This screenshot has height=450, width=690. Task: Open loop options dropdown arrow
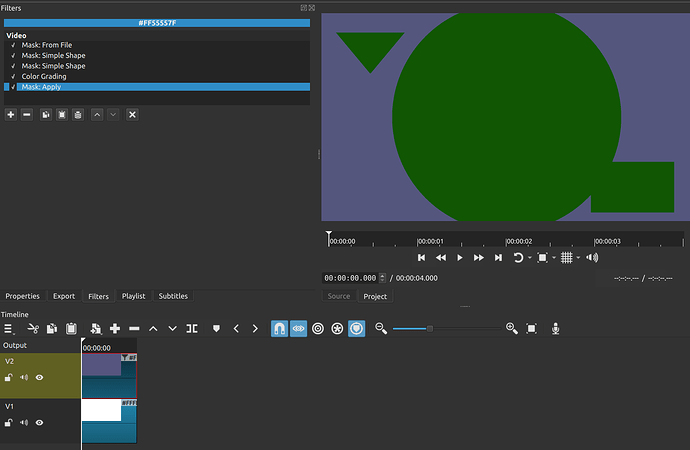click(x=530, y=258)
